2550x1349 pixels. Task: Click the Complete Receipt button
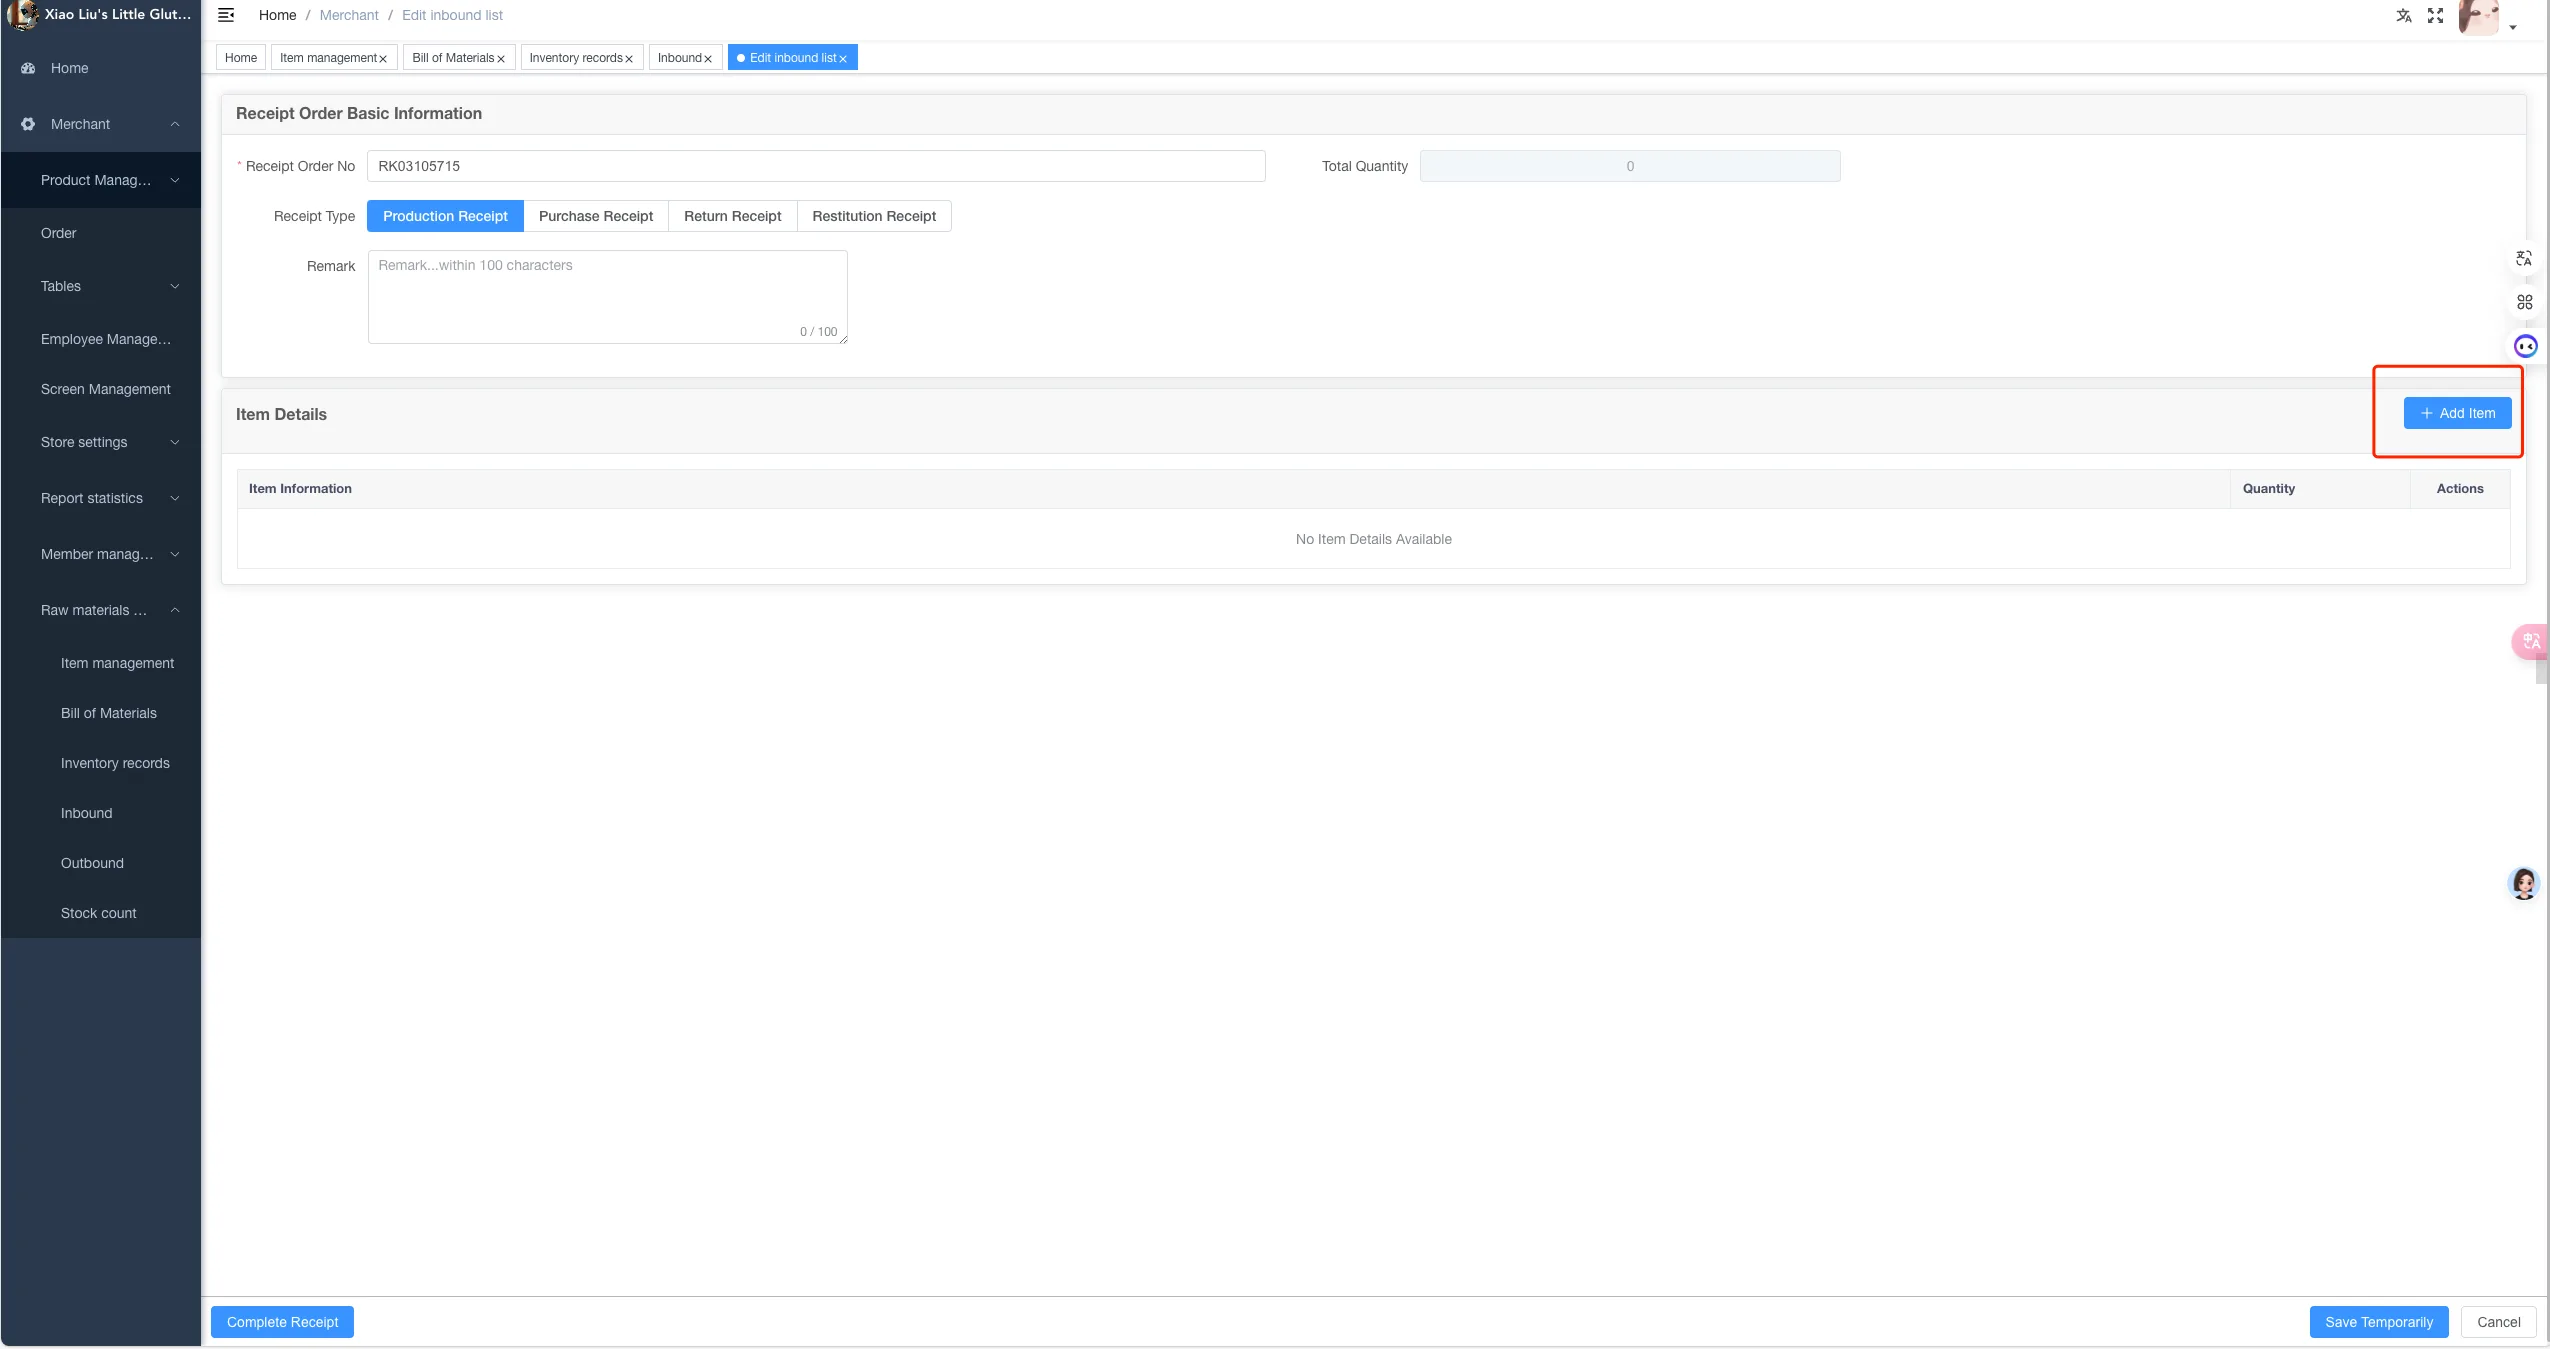tap(282, 1322)
